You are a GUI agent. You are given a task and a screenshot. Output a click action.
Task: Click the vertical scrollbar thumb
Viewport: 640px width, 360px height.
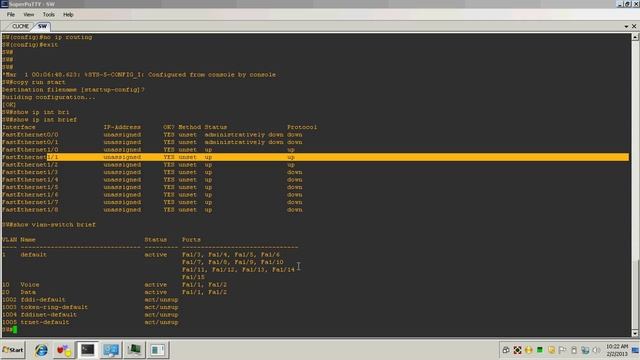click(x=635, y=294)
